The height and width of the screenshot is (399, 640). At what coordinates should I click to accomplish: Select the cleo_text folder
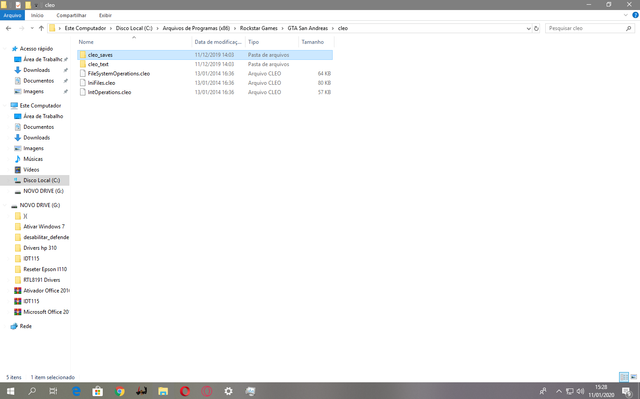205,64
